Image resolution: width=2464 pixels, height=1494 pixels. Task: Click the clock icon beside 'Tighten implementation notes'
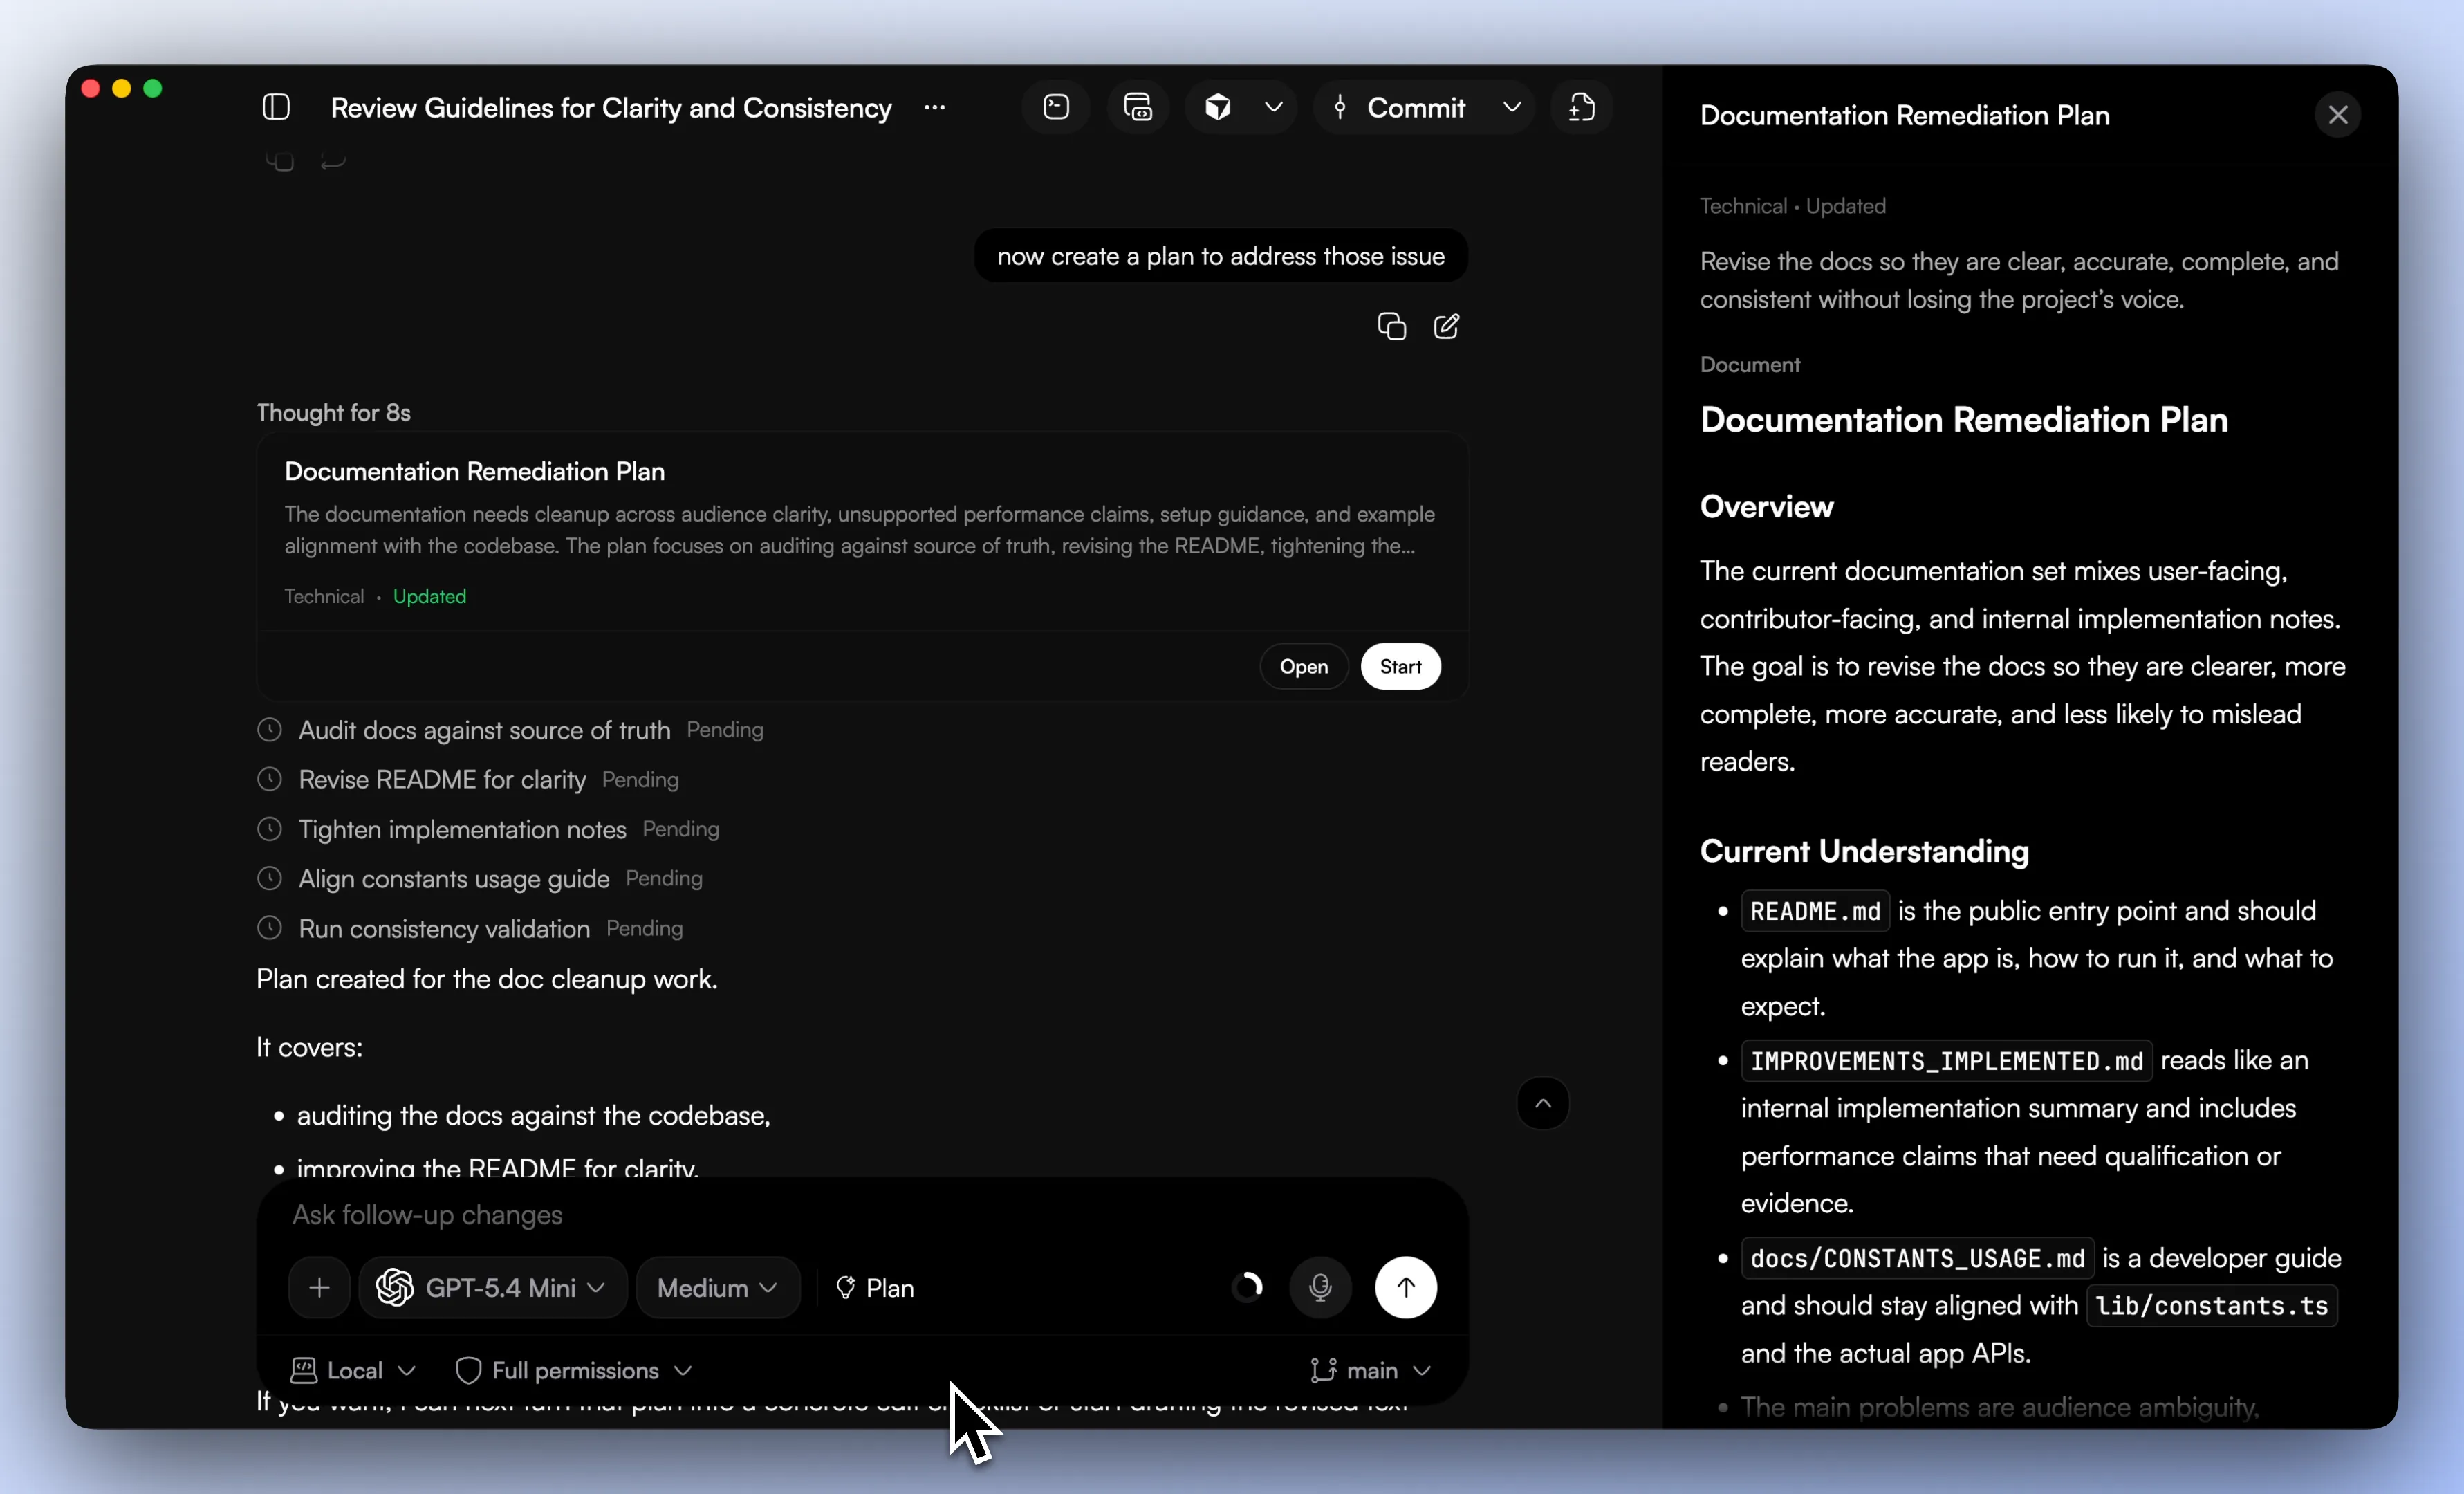[x=269, y=829]
